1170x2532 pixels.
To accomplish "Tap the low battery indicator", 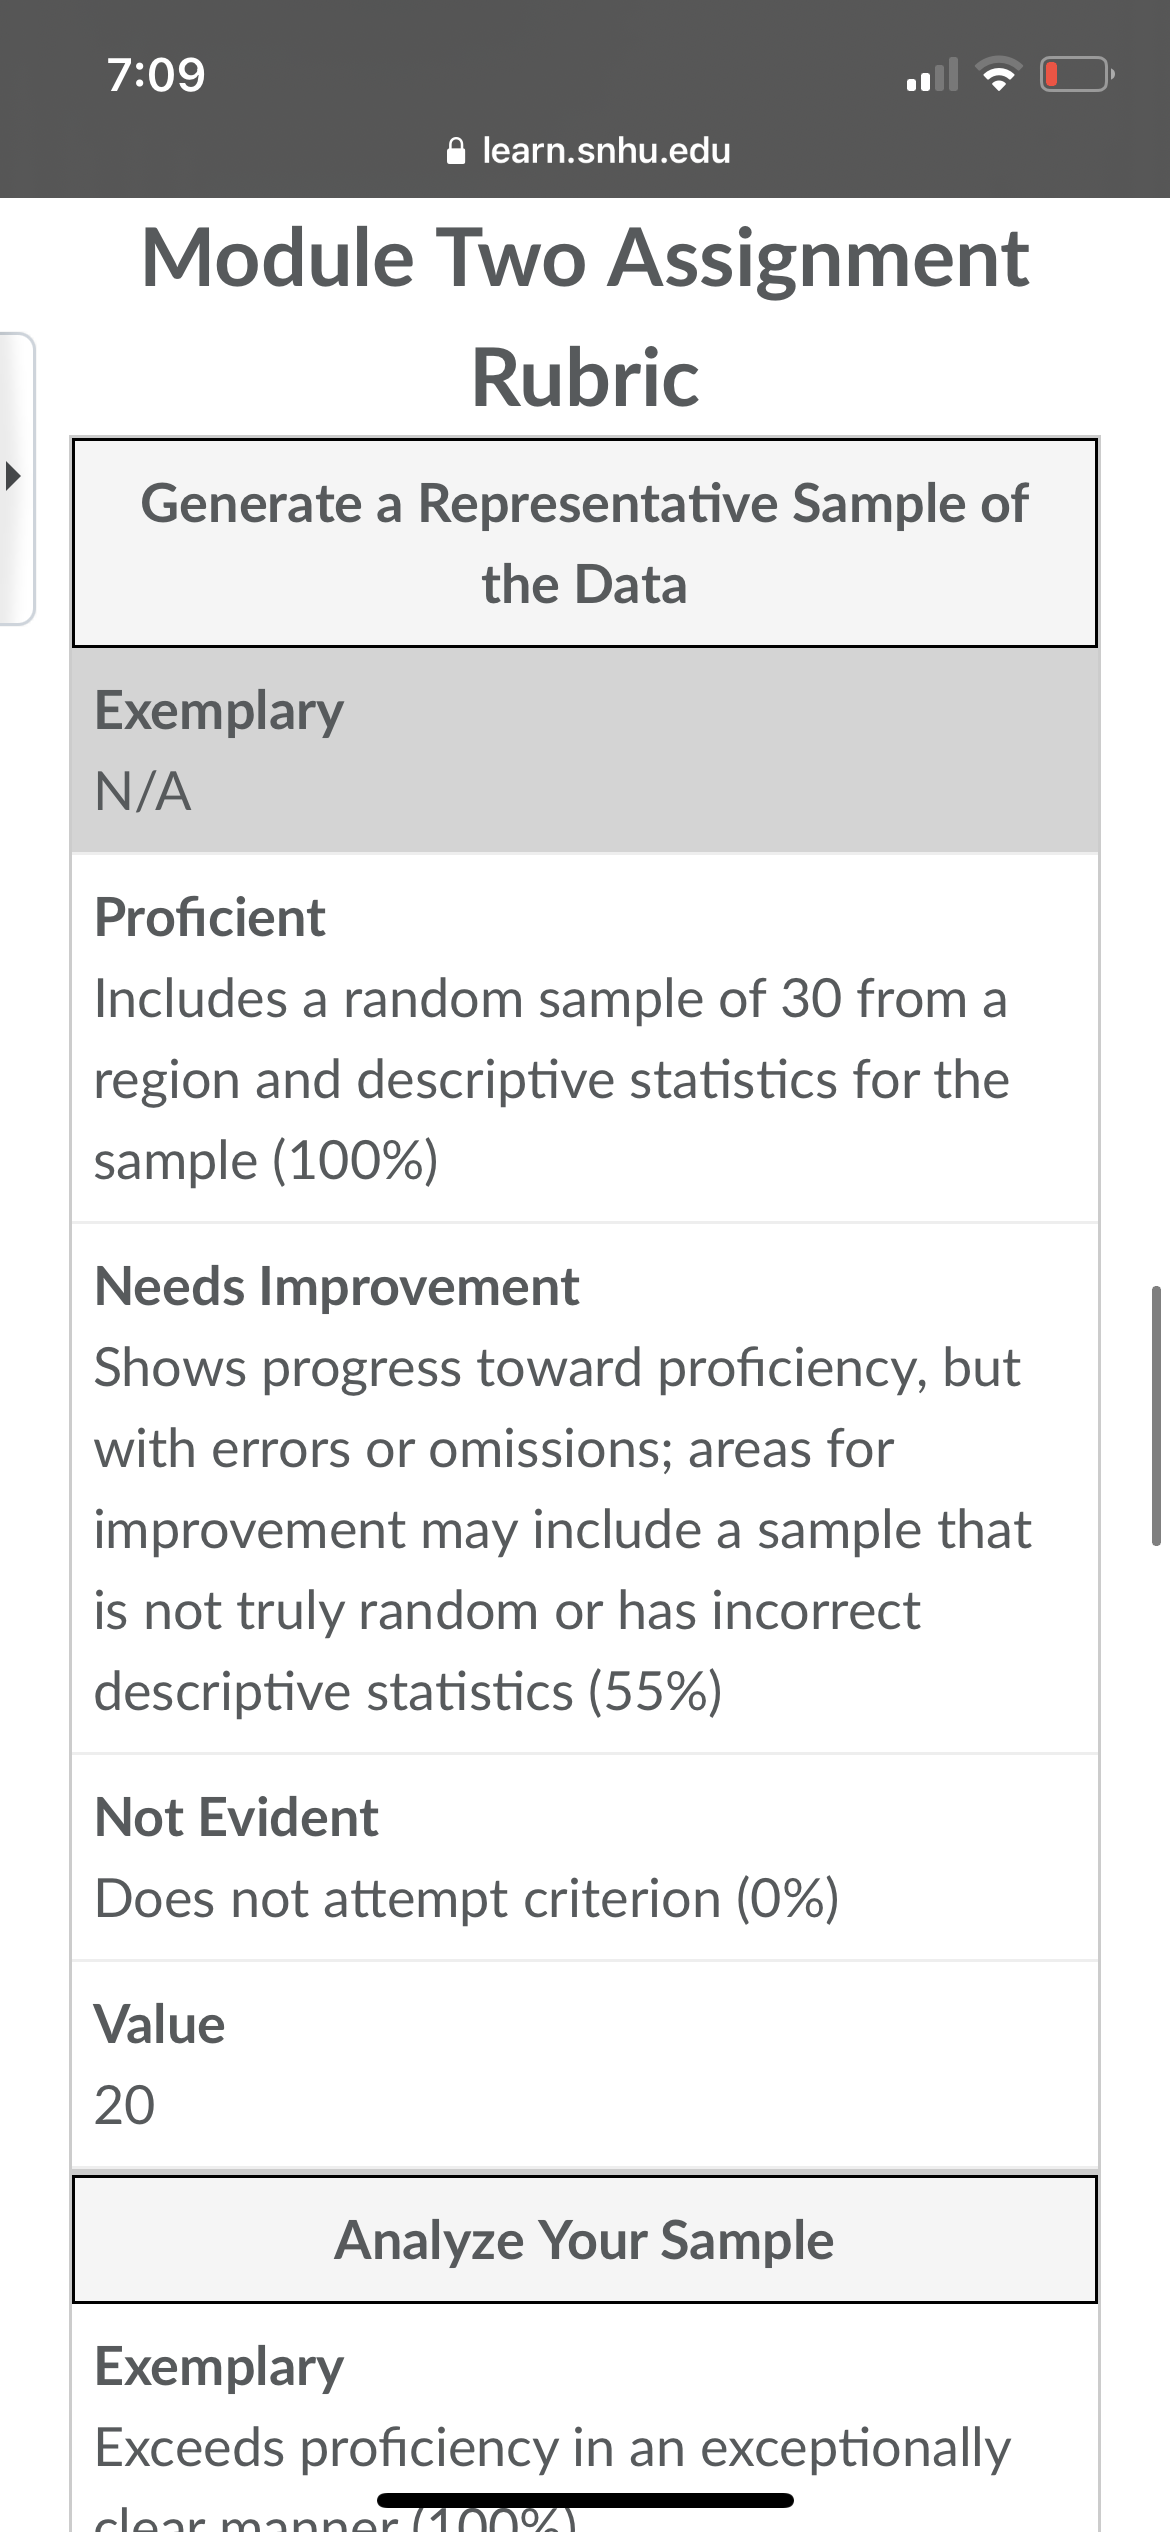I will tap(1077, 75).
